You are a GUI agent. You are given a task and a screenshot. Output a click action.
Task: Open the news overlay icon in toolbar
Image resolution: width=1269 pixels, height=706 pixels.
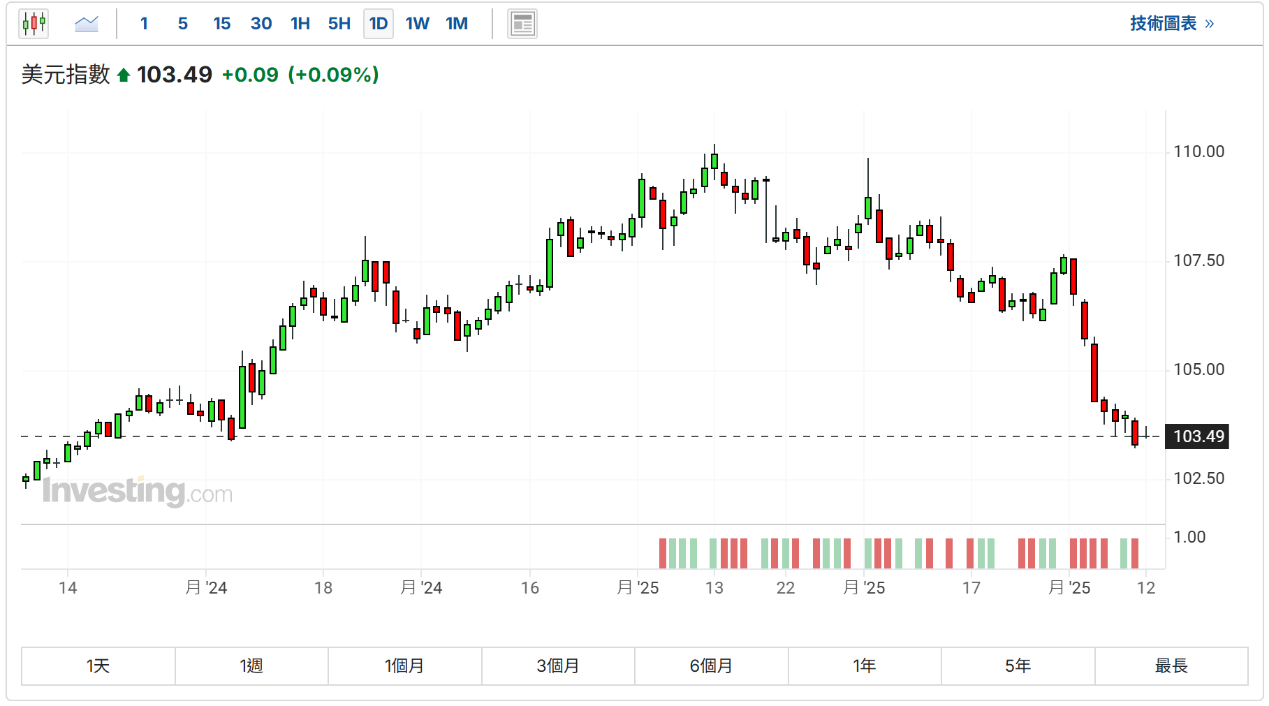pyautogui.click(x=522, y=23)
